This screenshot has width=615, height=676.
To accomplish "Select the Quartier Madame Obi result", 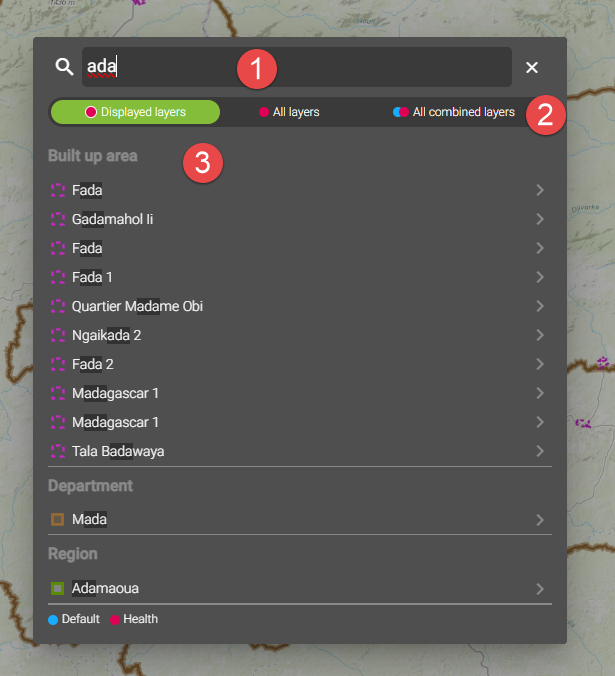I will point(300,306).
